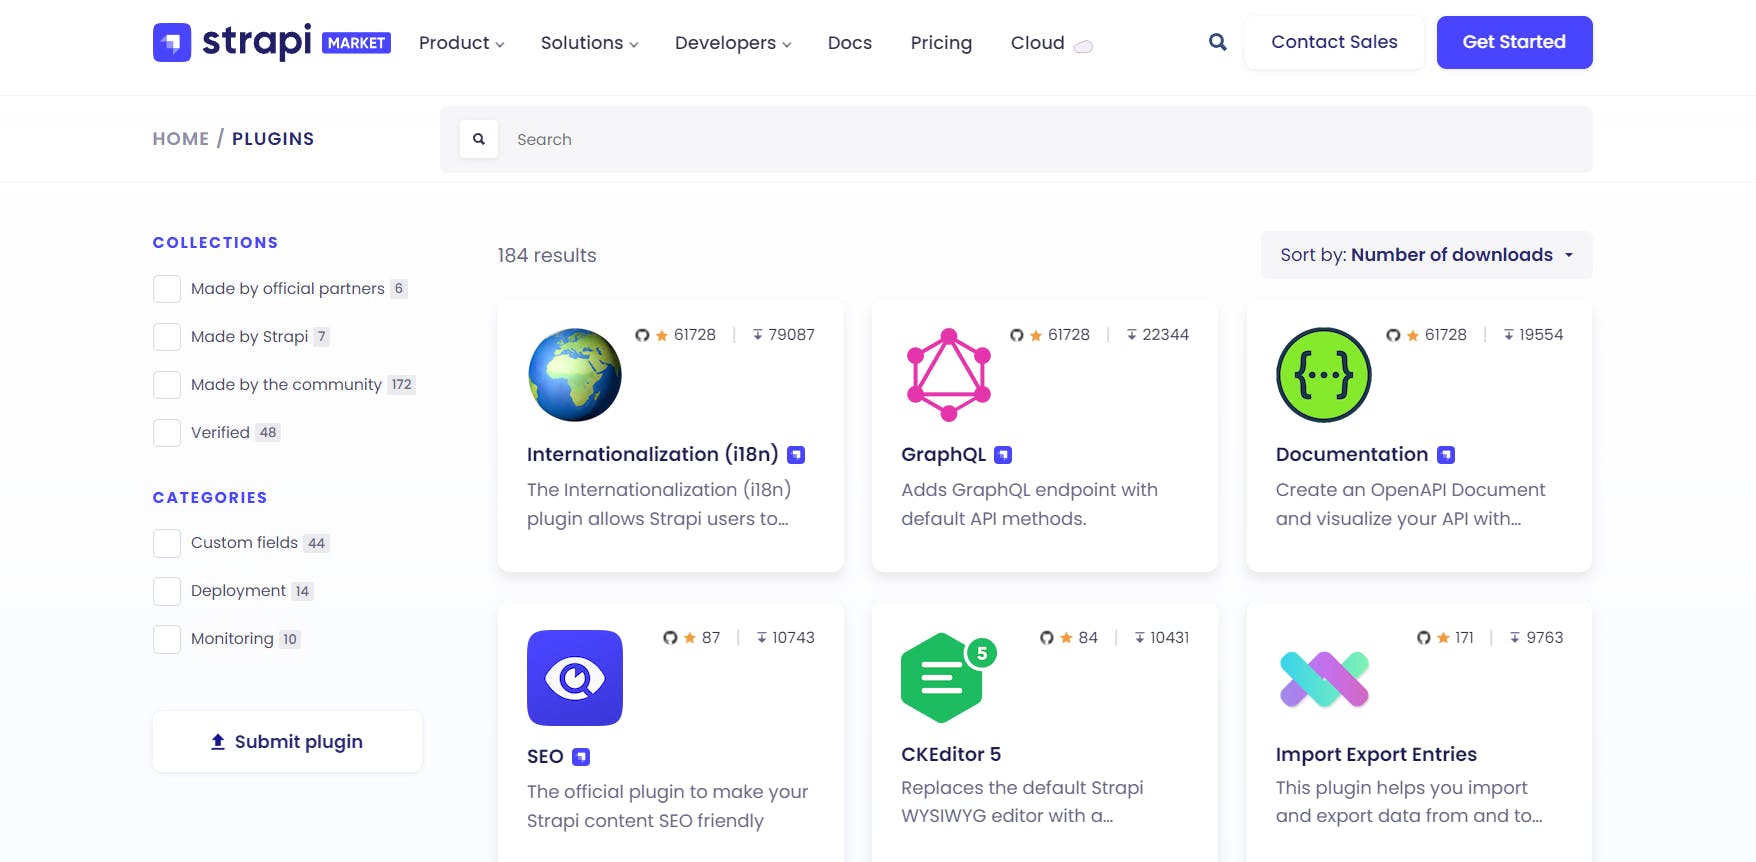
Task: Open the CKEditor 5 plugin title
Action: (x=951, y=755)
